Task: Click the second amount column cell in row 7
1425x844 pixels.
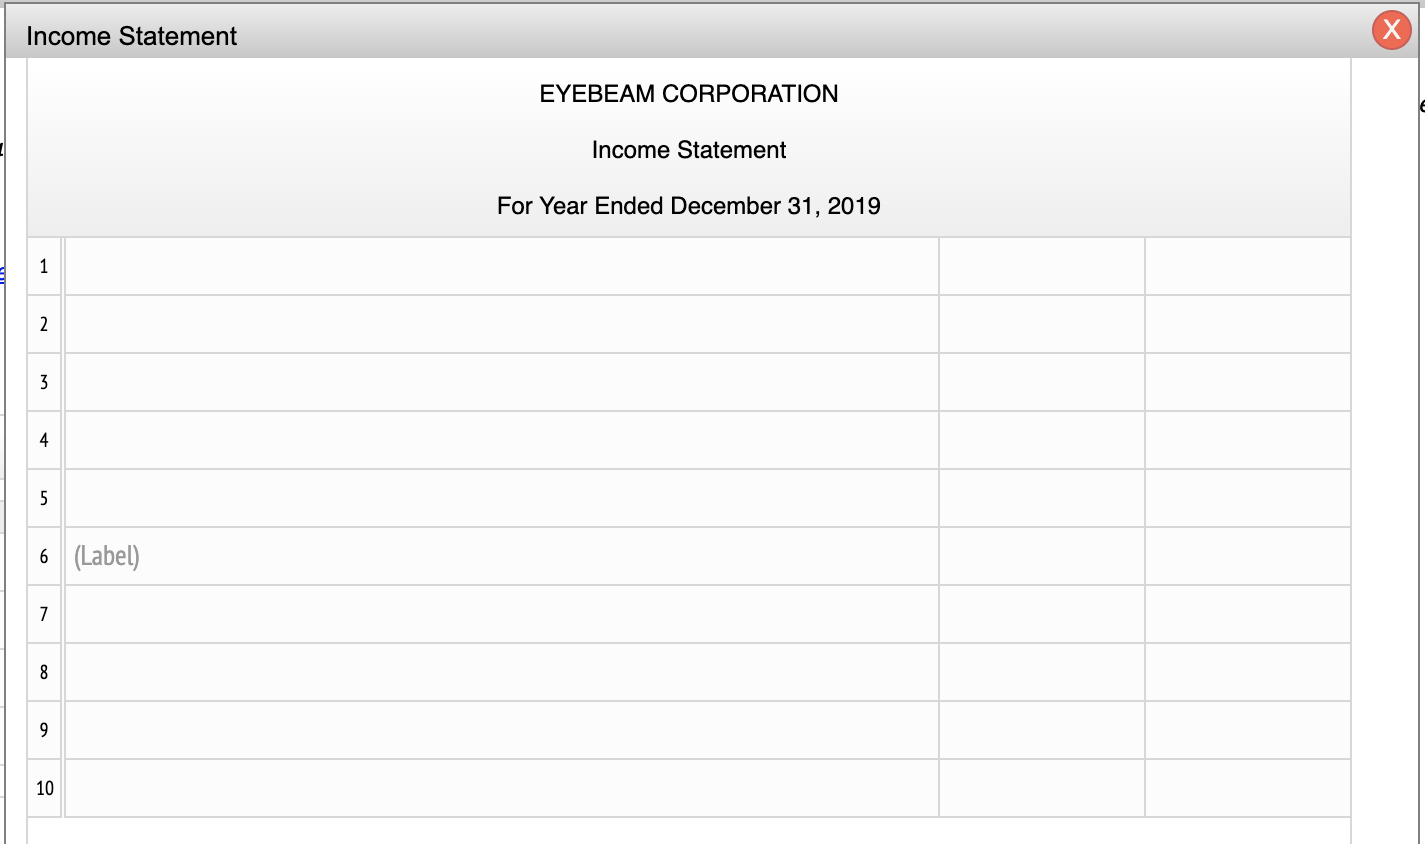Action: (x=1248, y=615)
